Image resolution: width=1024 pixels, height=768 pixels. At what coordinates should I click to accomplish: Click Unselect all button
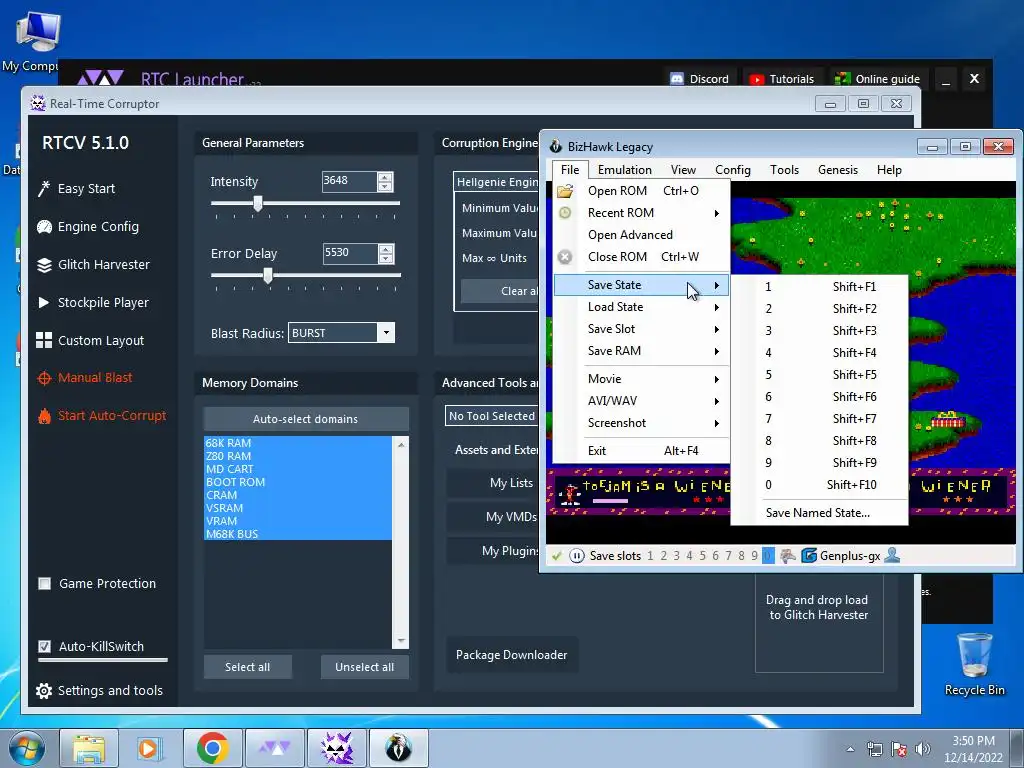(364, 667)
